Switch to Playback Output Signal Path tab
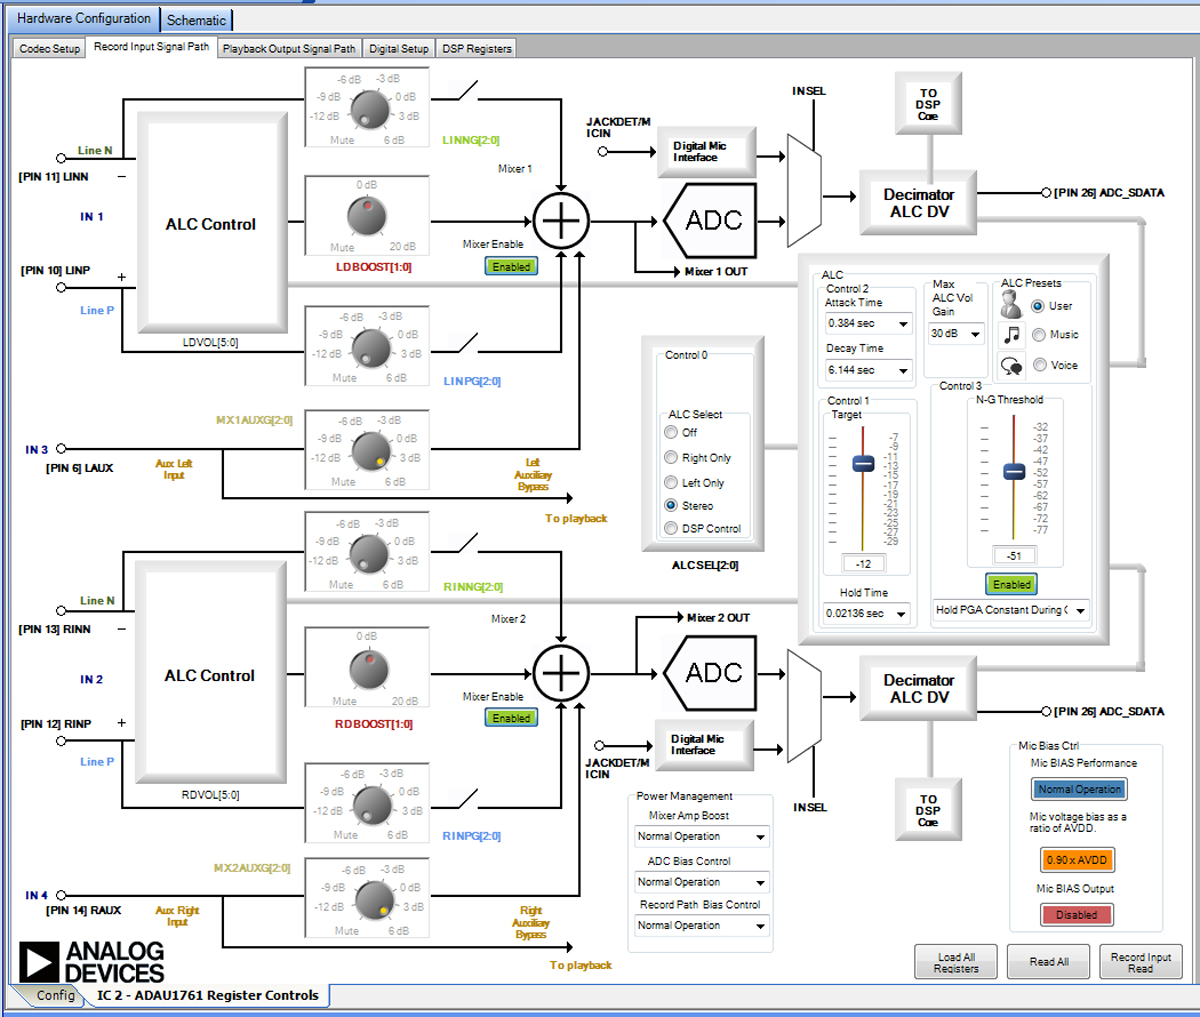The height and width of the screenshot is (1017, 1200). click(x=288, y=48)
